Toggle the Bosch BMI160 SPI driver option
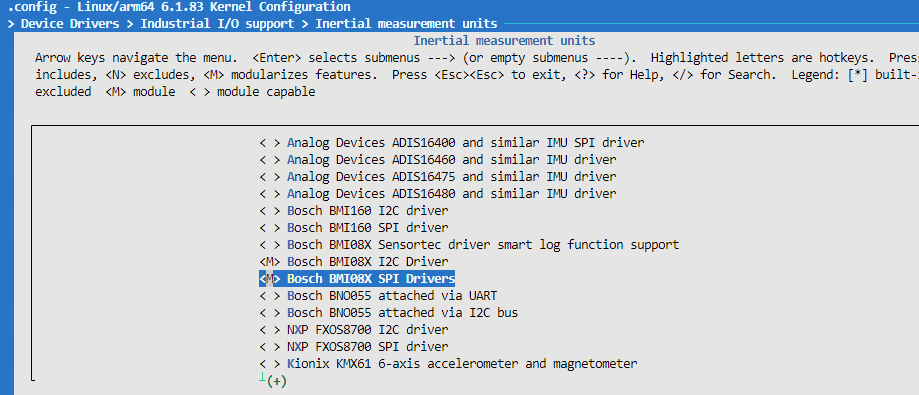Screen dimensions: 919x395 click(x=270, y=227)
